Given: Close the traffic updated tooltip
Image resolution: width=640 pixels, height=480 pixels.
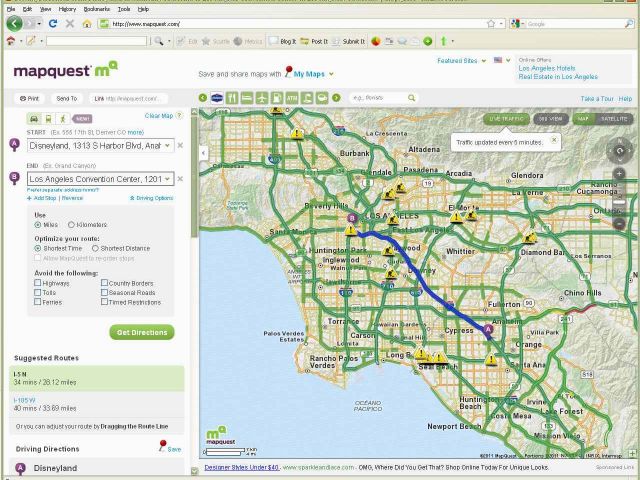Looking at the screenshot, I should coord(554,140).
